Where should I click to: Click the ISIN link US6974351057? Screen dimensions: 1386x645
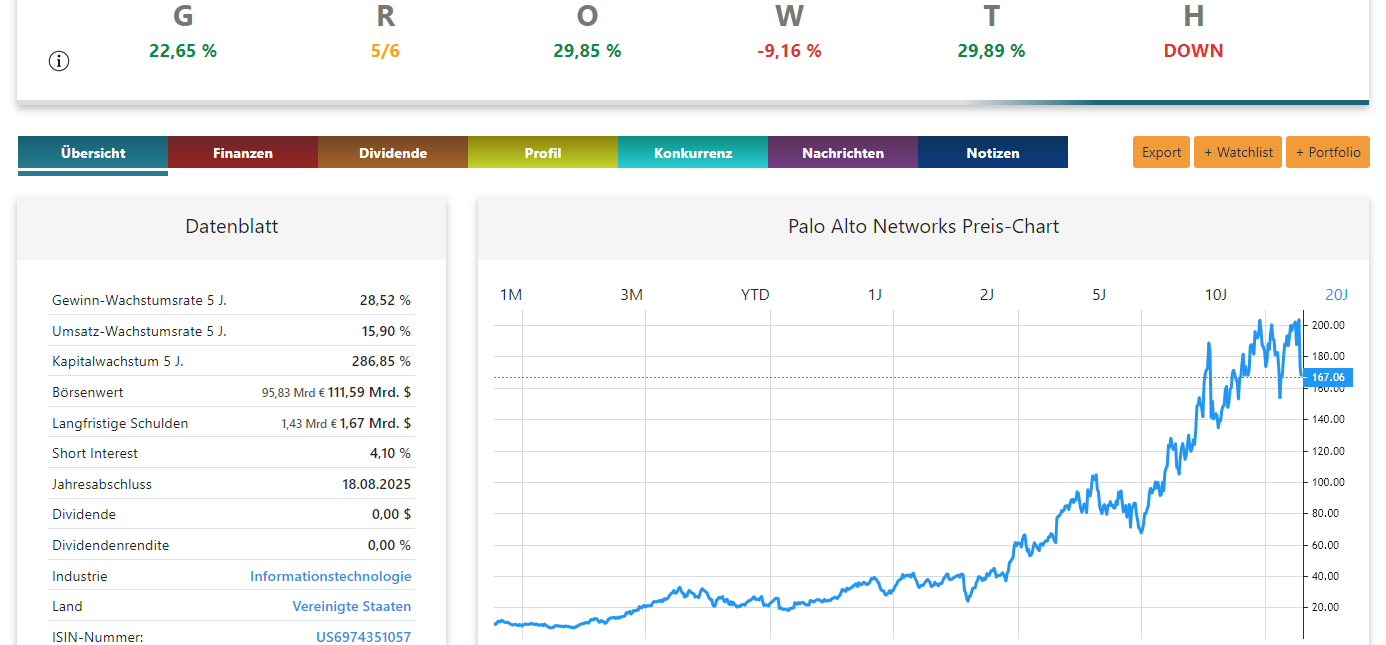[363, 637]
